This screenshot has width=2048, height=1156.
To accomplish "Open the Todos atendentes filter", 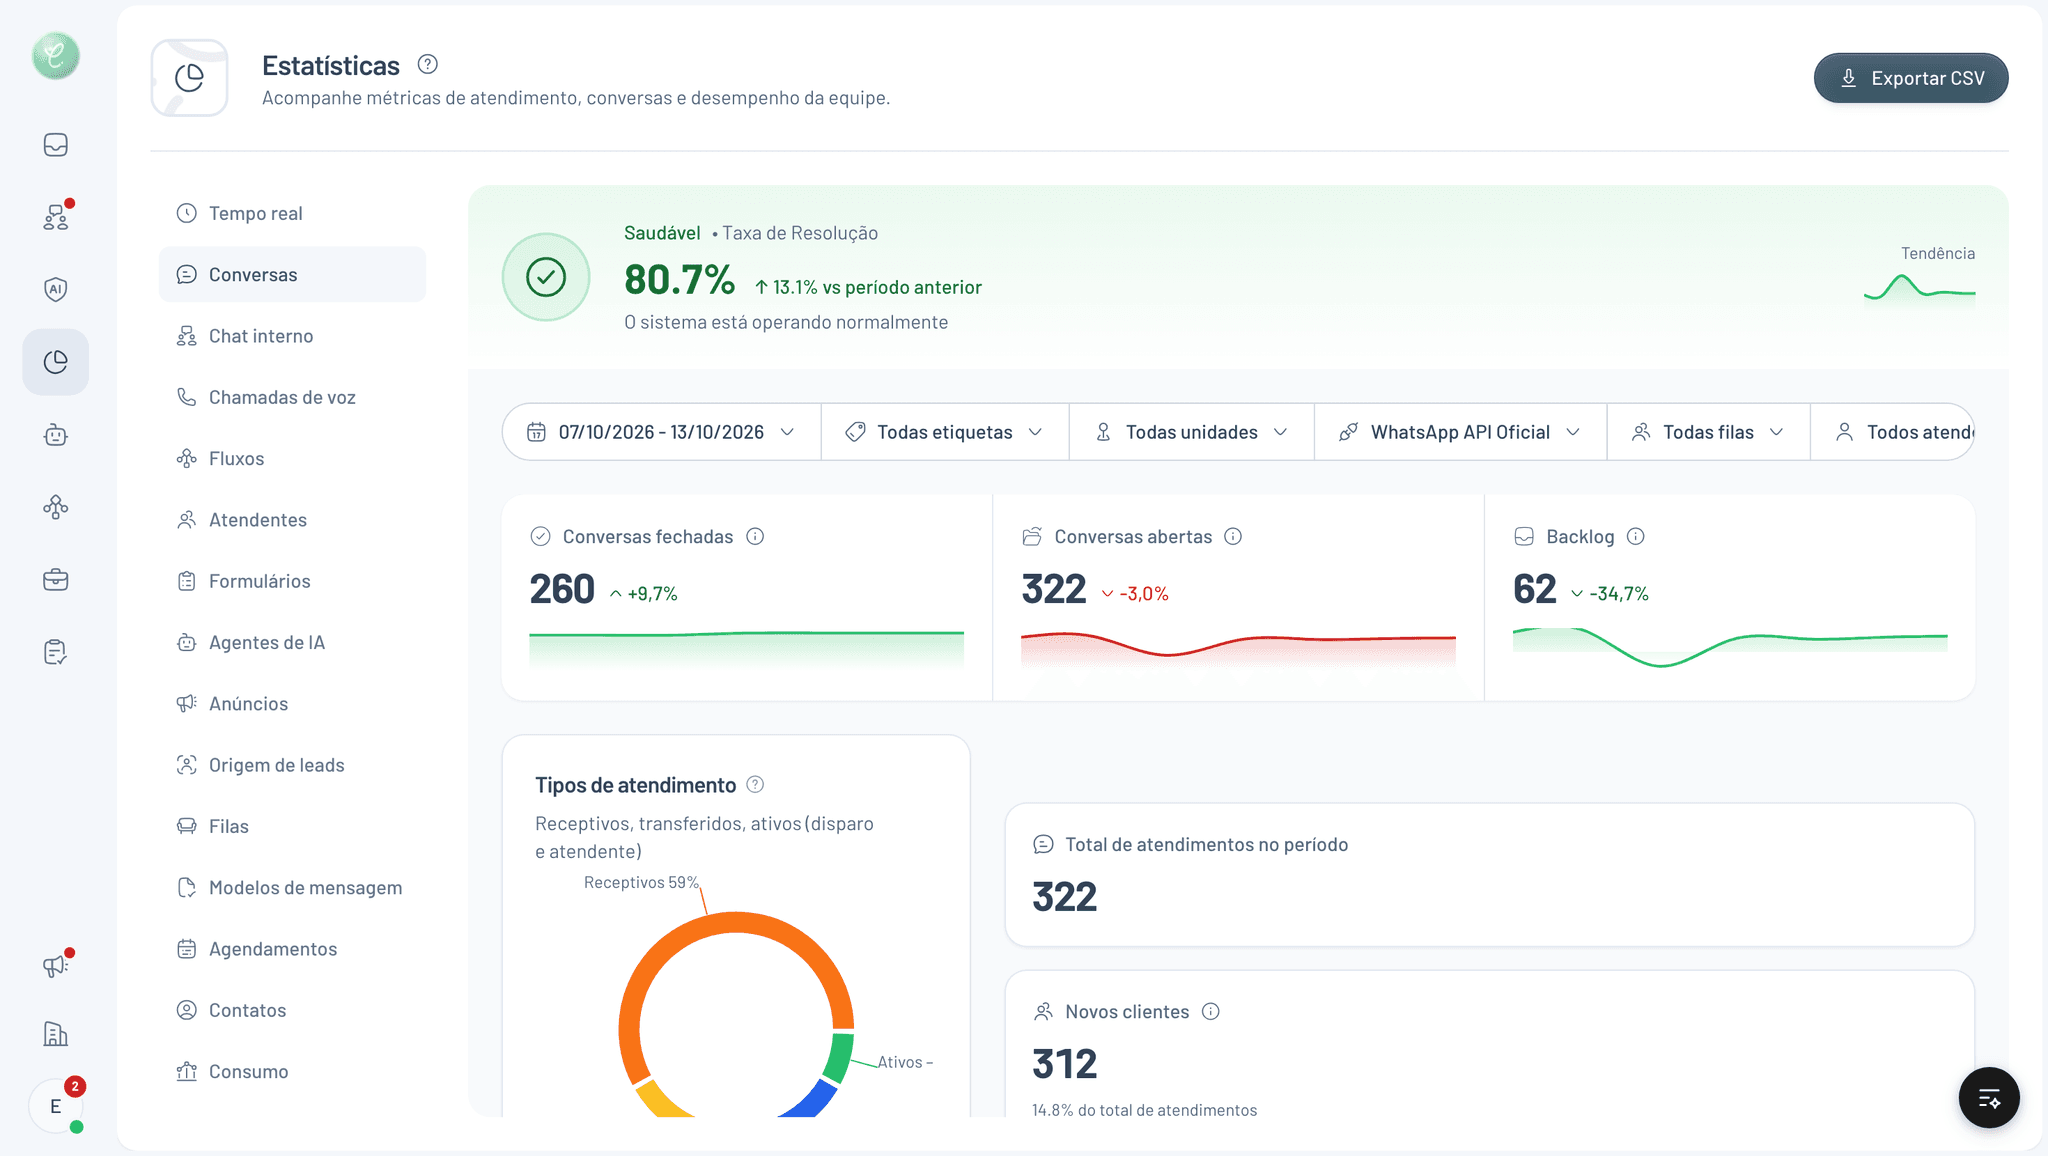I will click(1893, 432).
